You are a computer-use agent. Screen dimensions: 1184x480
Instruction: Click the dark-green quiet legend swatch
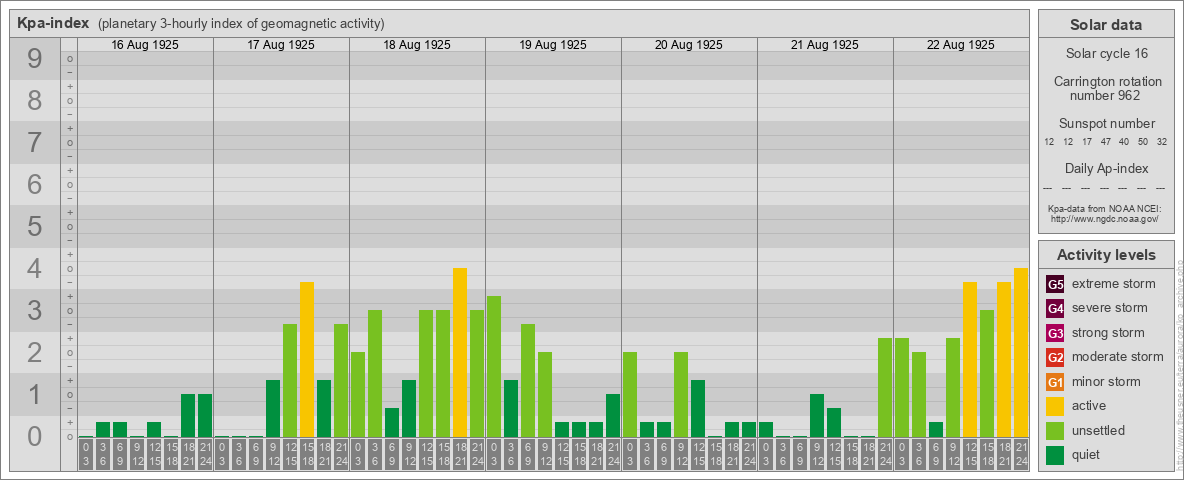[x=1055, y=455]
